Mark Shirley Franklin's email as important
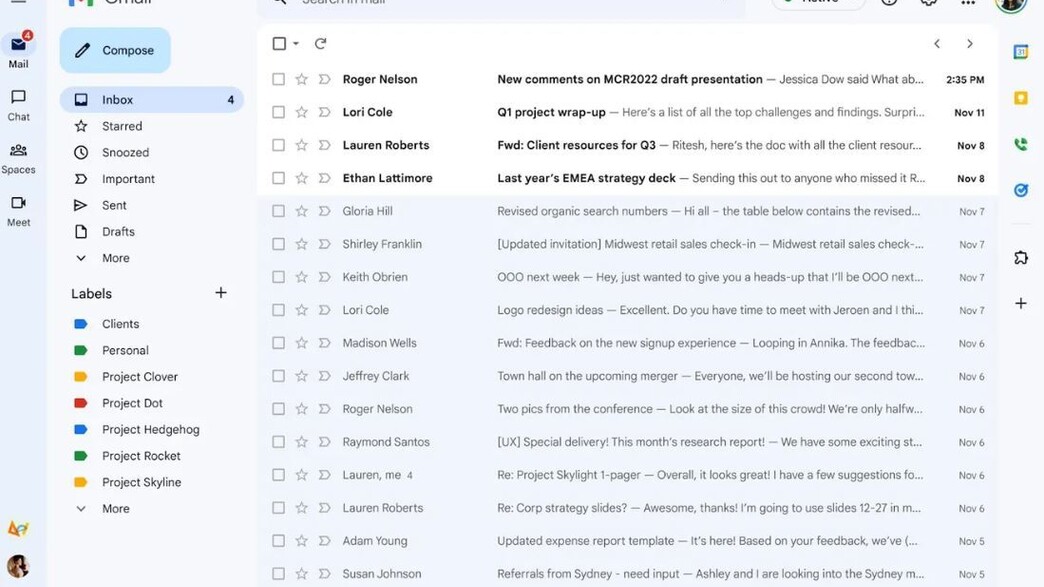1044x587 pixels. [x=324, y=244]
